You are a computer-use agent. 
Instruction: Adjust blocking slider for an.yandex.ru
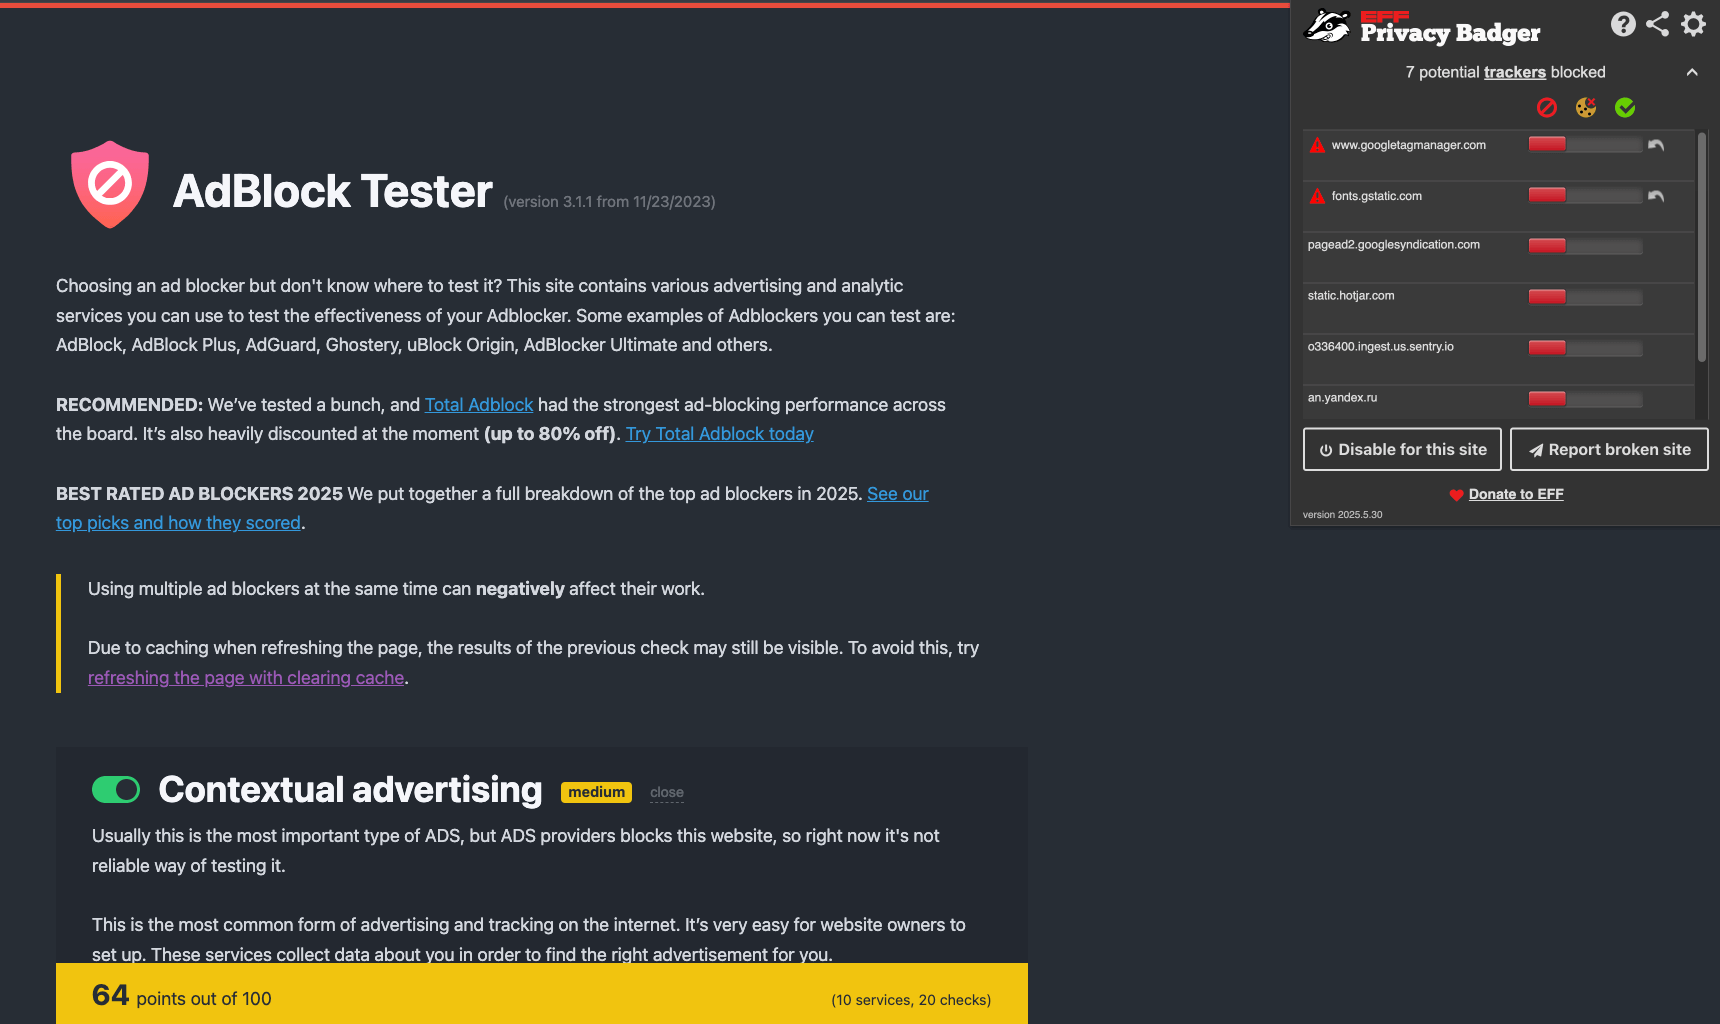pos(1585,399)
